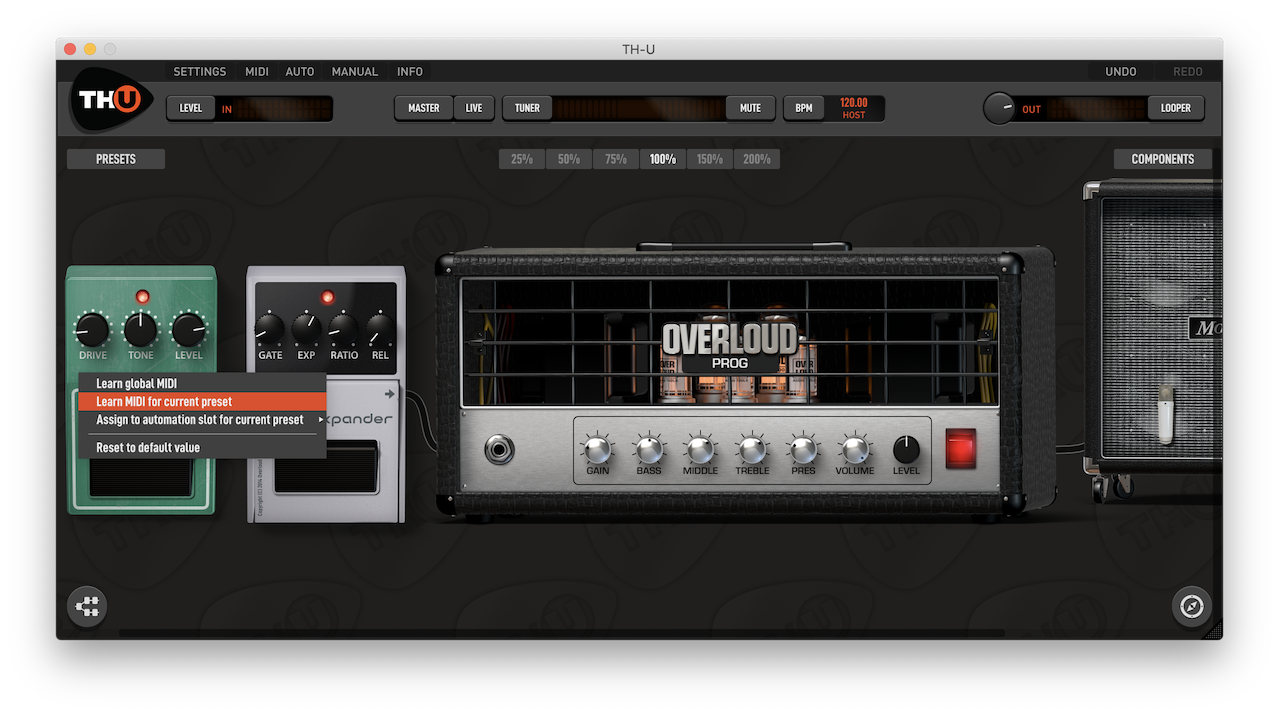The height and width of the screenshot is (714, 1279).
Task: Open the COMPONENTS panel
Action: coord(1163,159)
